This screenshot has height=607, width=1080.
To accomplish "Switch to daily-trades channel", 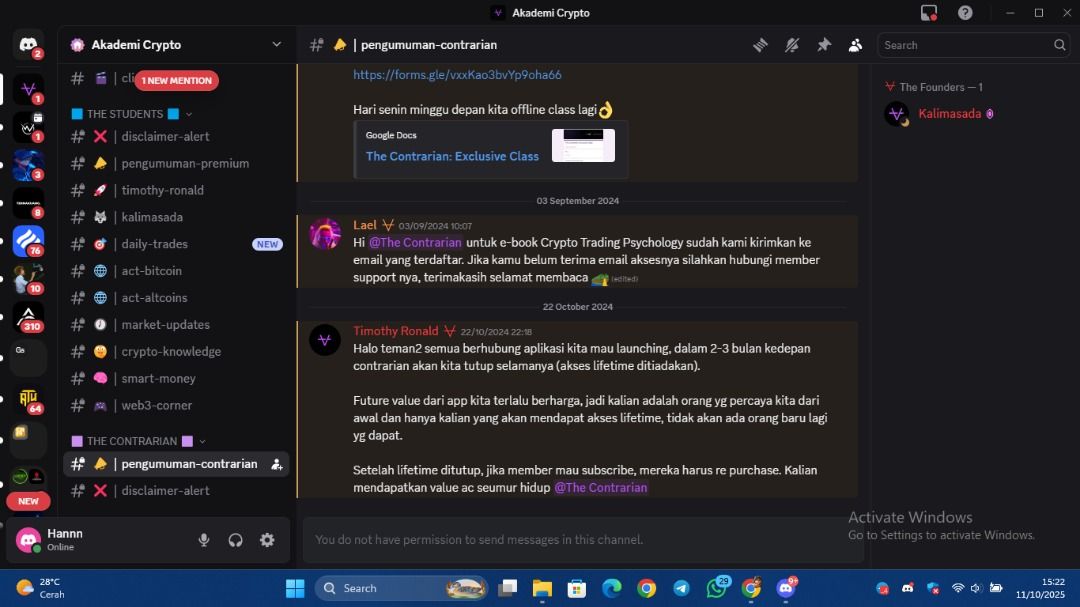I will tap(154, 244).
